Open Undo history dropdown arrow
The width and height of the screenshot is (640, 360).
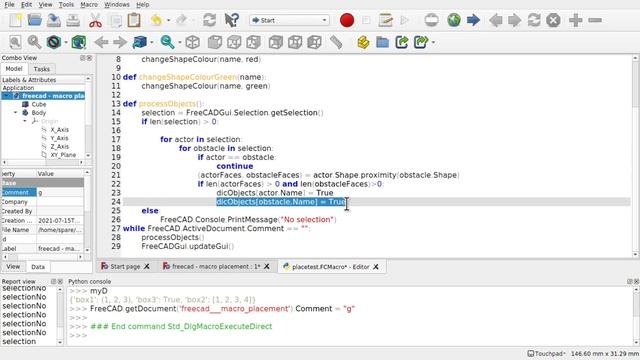pos(168,20)
